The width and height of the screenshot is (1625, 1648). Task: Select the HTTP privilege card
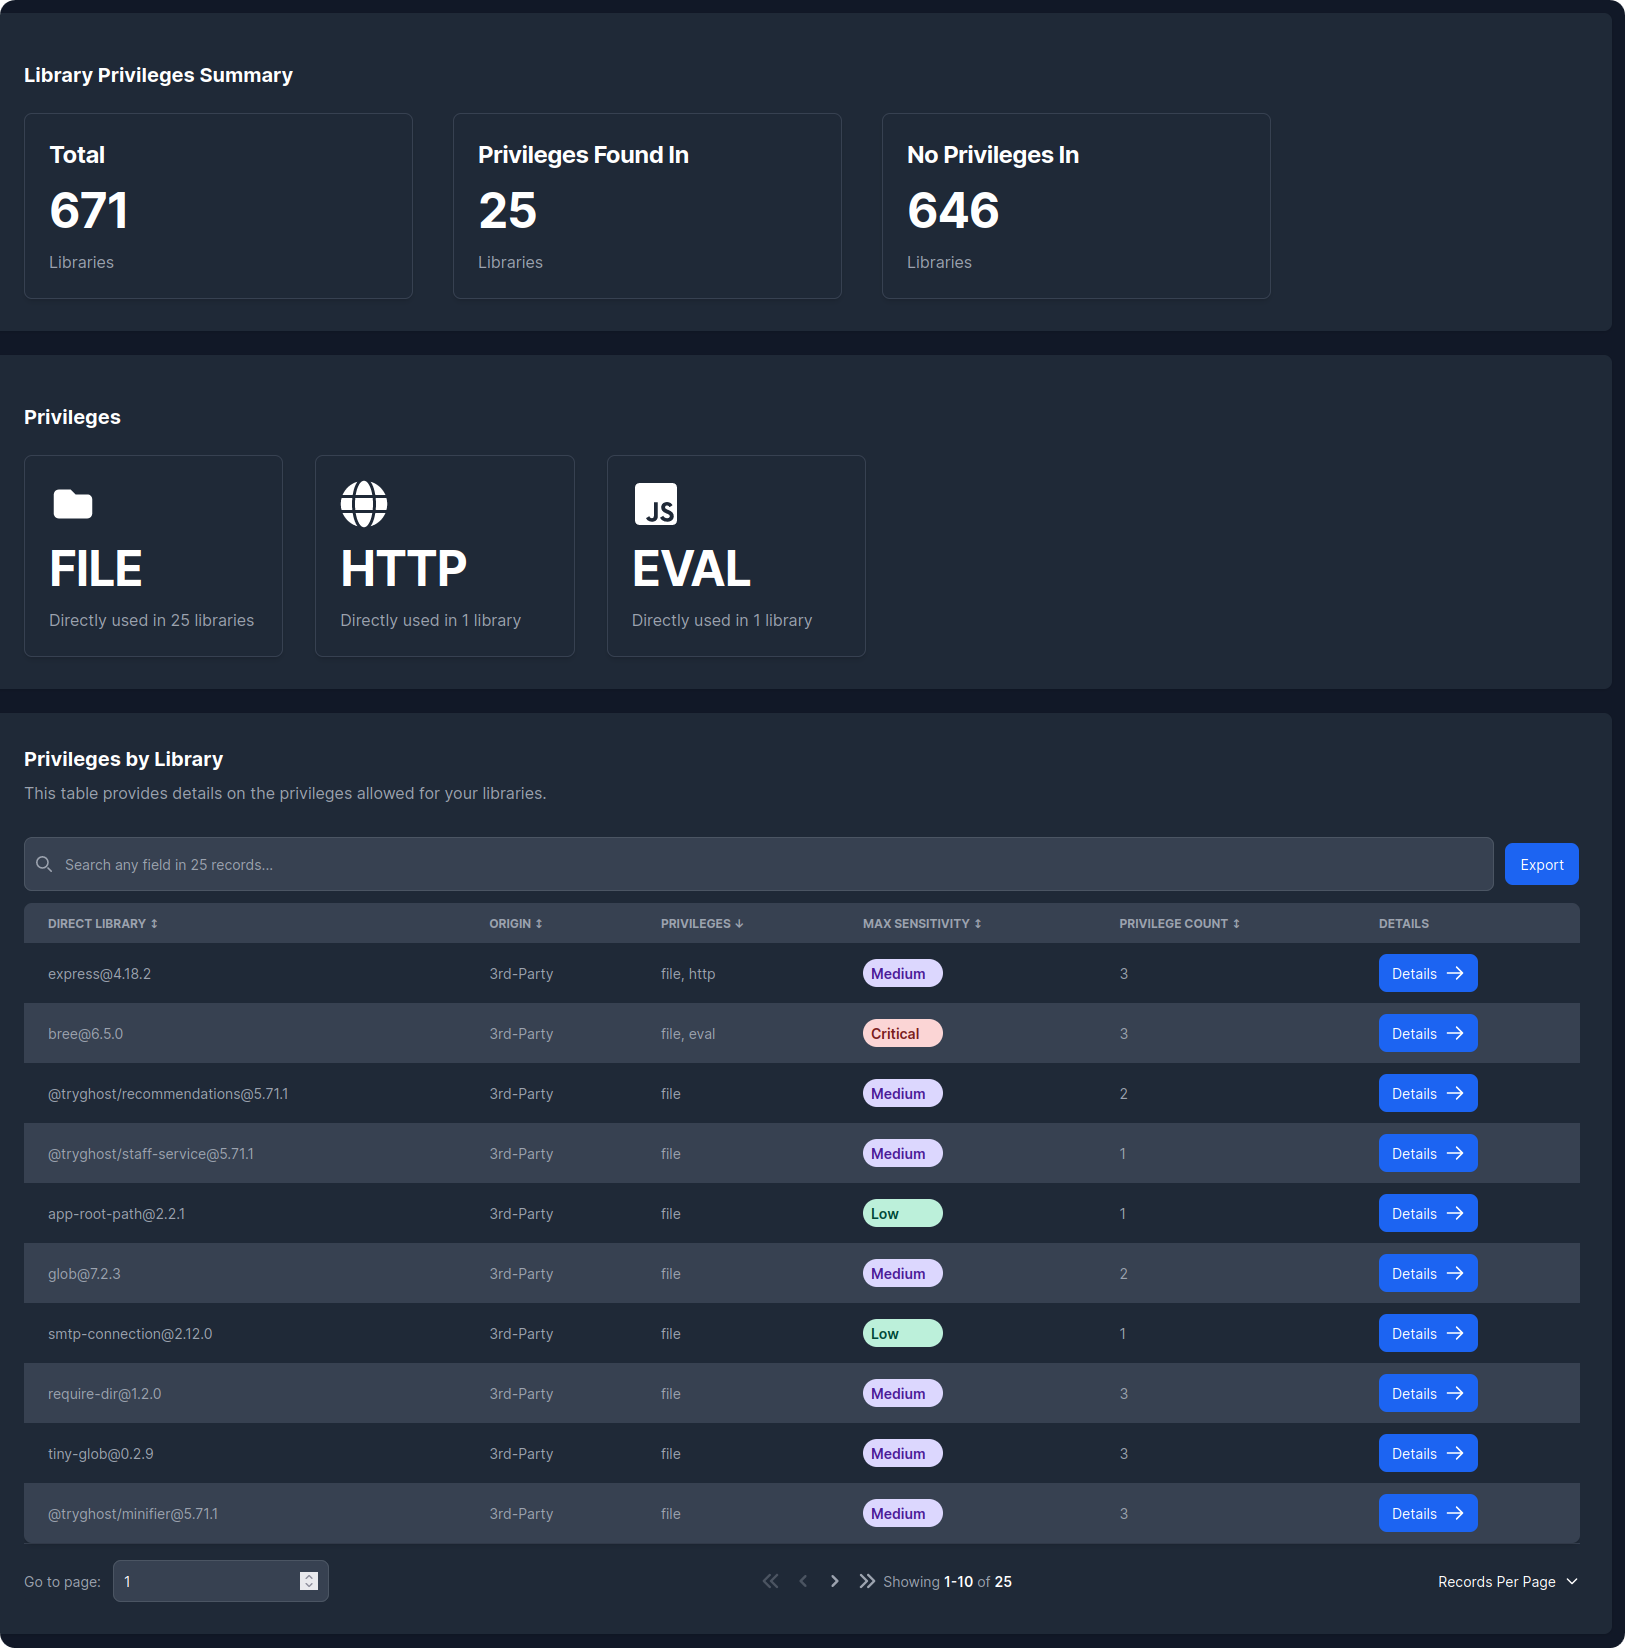pos(445,556)
